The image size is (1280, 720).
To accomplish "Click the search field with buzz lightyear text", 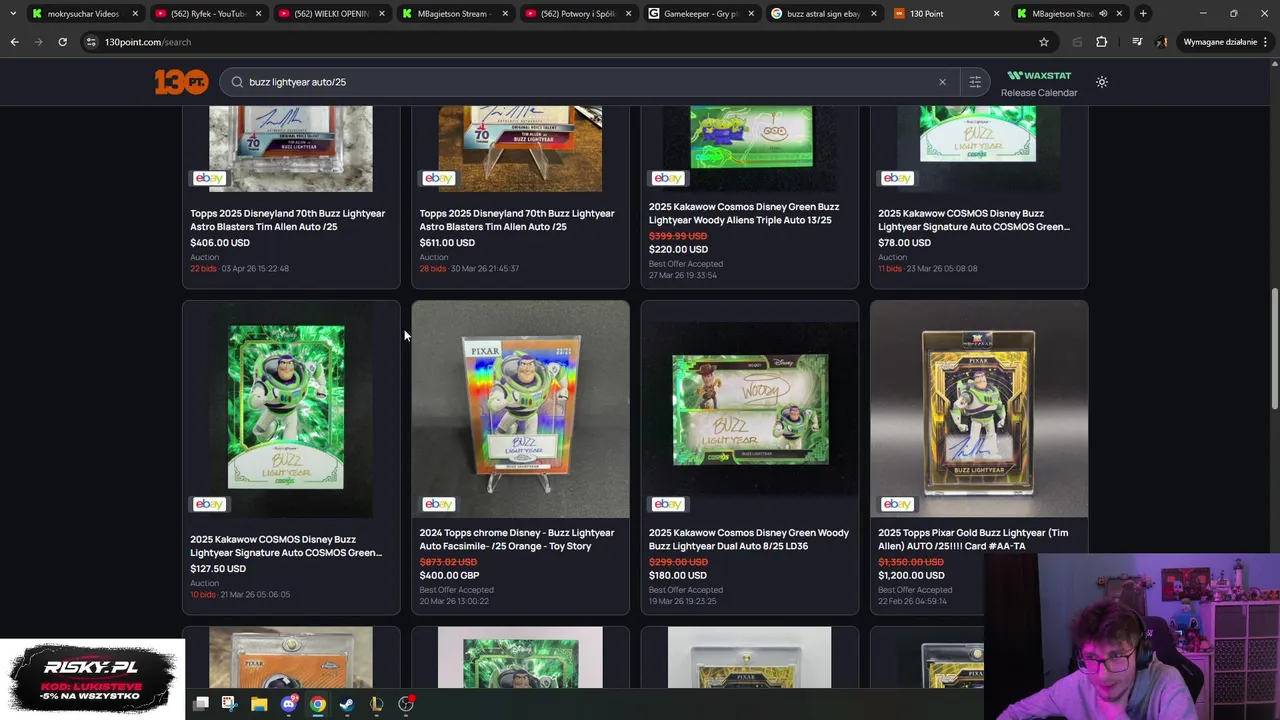I will click(590, 82).
